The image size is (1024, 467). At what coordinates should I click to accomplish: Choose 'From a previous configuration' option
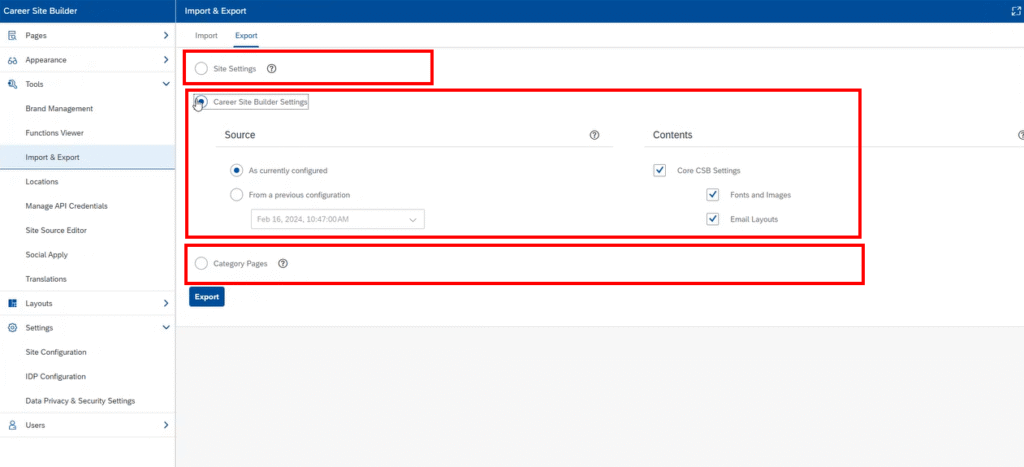(x=237, y=195)
